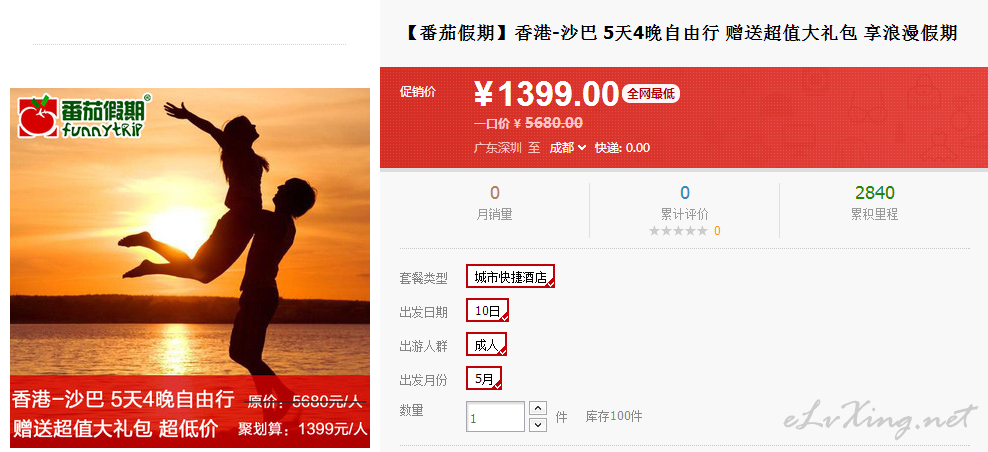Viewport: 988px width, 452px height.
Task: Select the 5月 departure month option
Action: click(484, 379)
